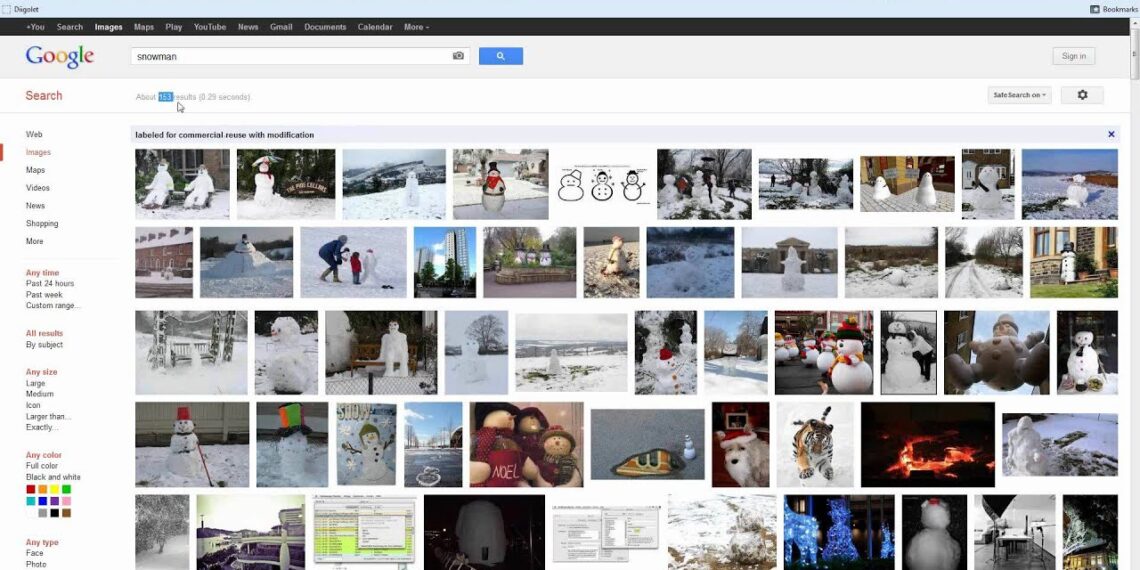Click the Sign in button
This screenshot has width=1140, height=570.
coord(1073,56)
